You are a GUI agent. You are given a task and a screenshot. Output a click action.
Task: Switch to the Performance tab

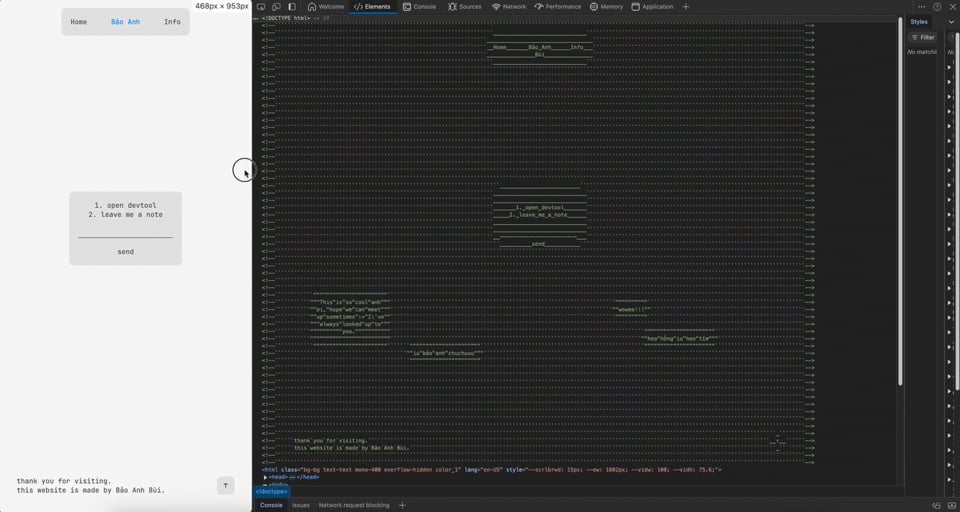pos(558,7)
